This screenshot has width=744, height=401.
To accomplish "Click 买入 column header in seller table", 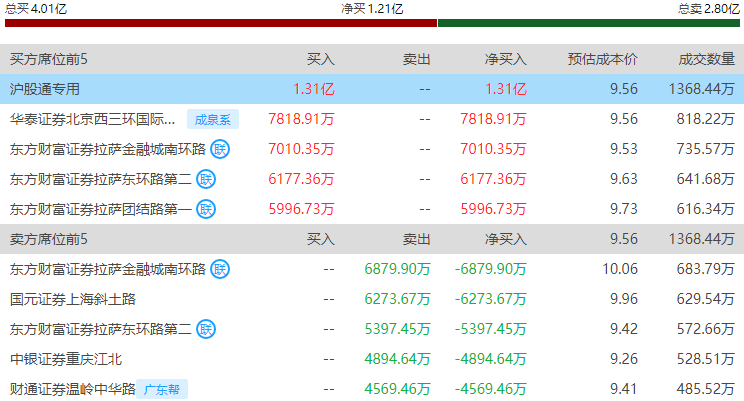I will pyautogui.click(x=321, y=239).
